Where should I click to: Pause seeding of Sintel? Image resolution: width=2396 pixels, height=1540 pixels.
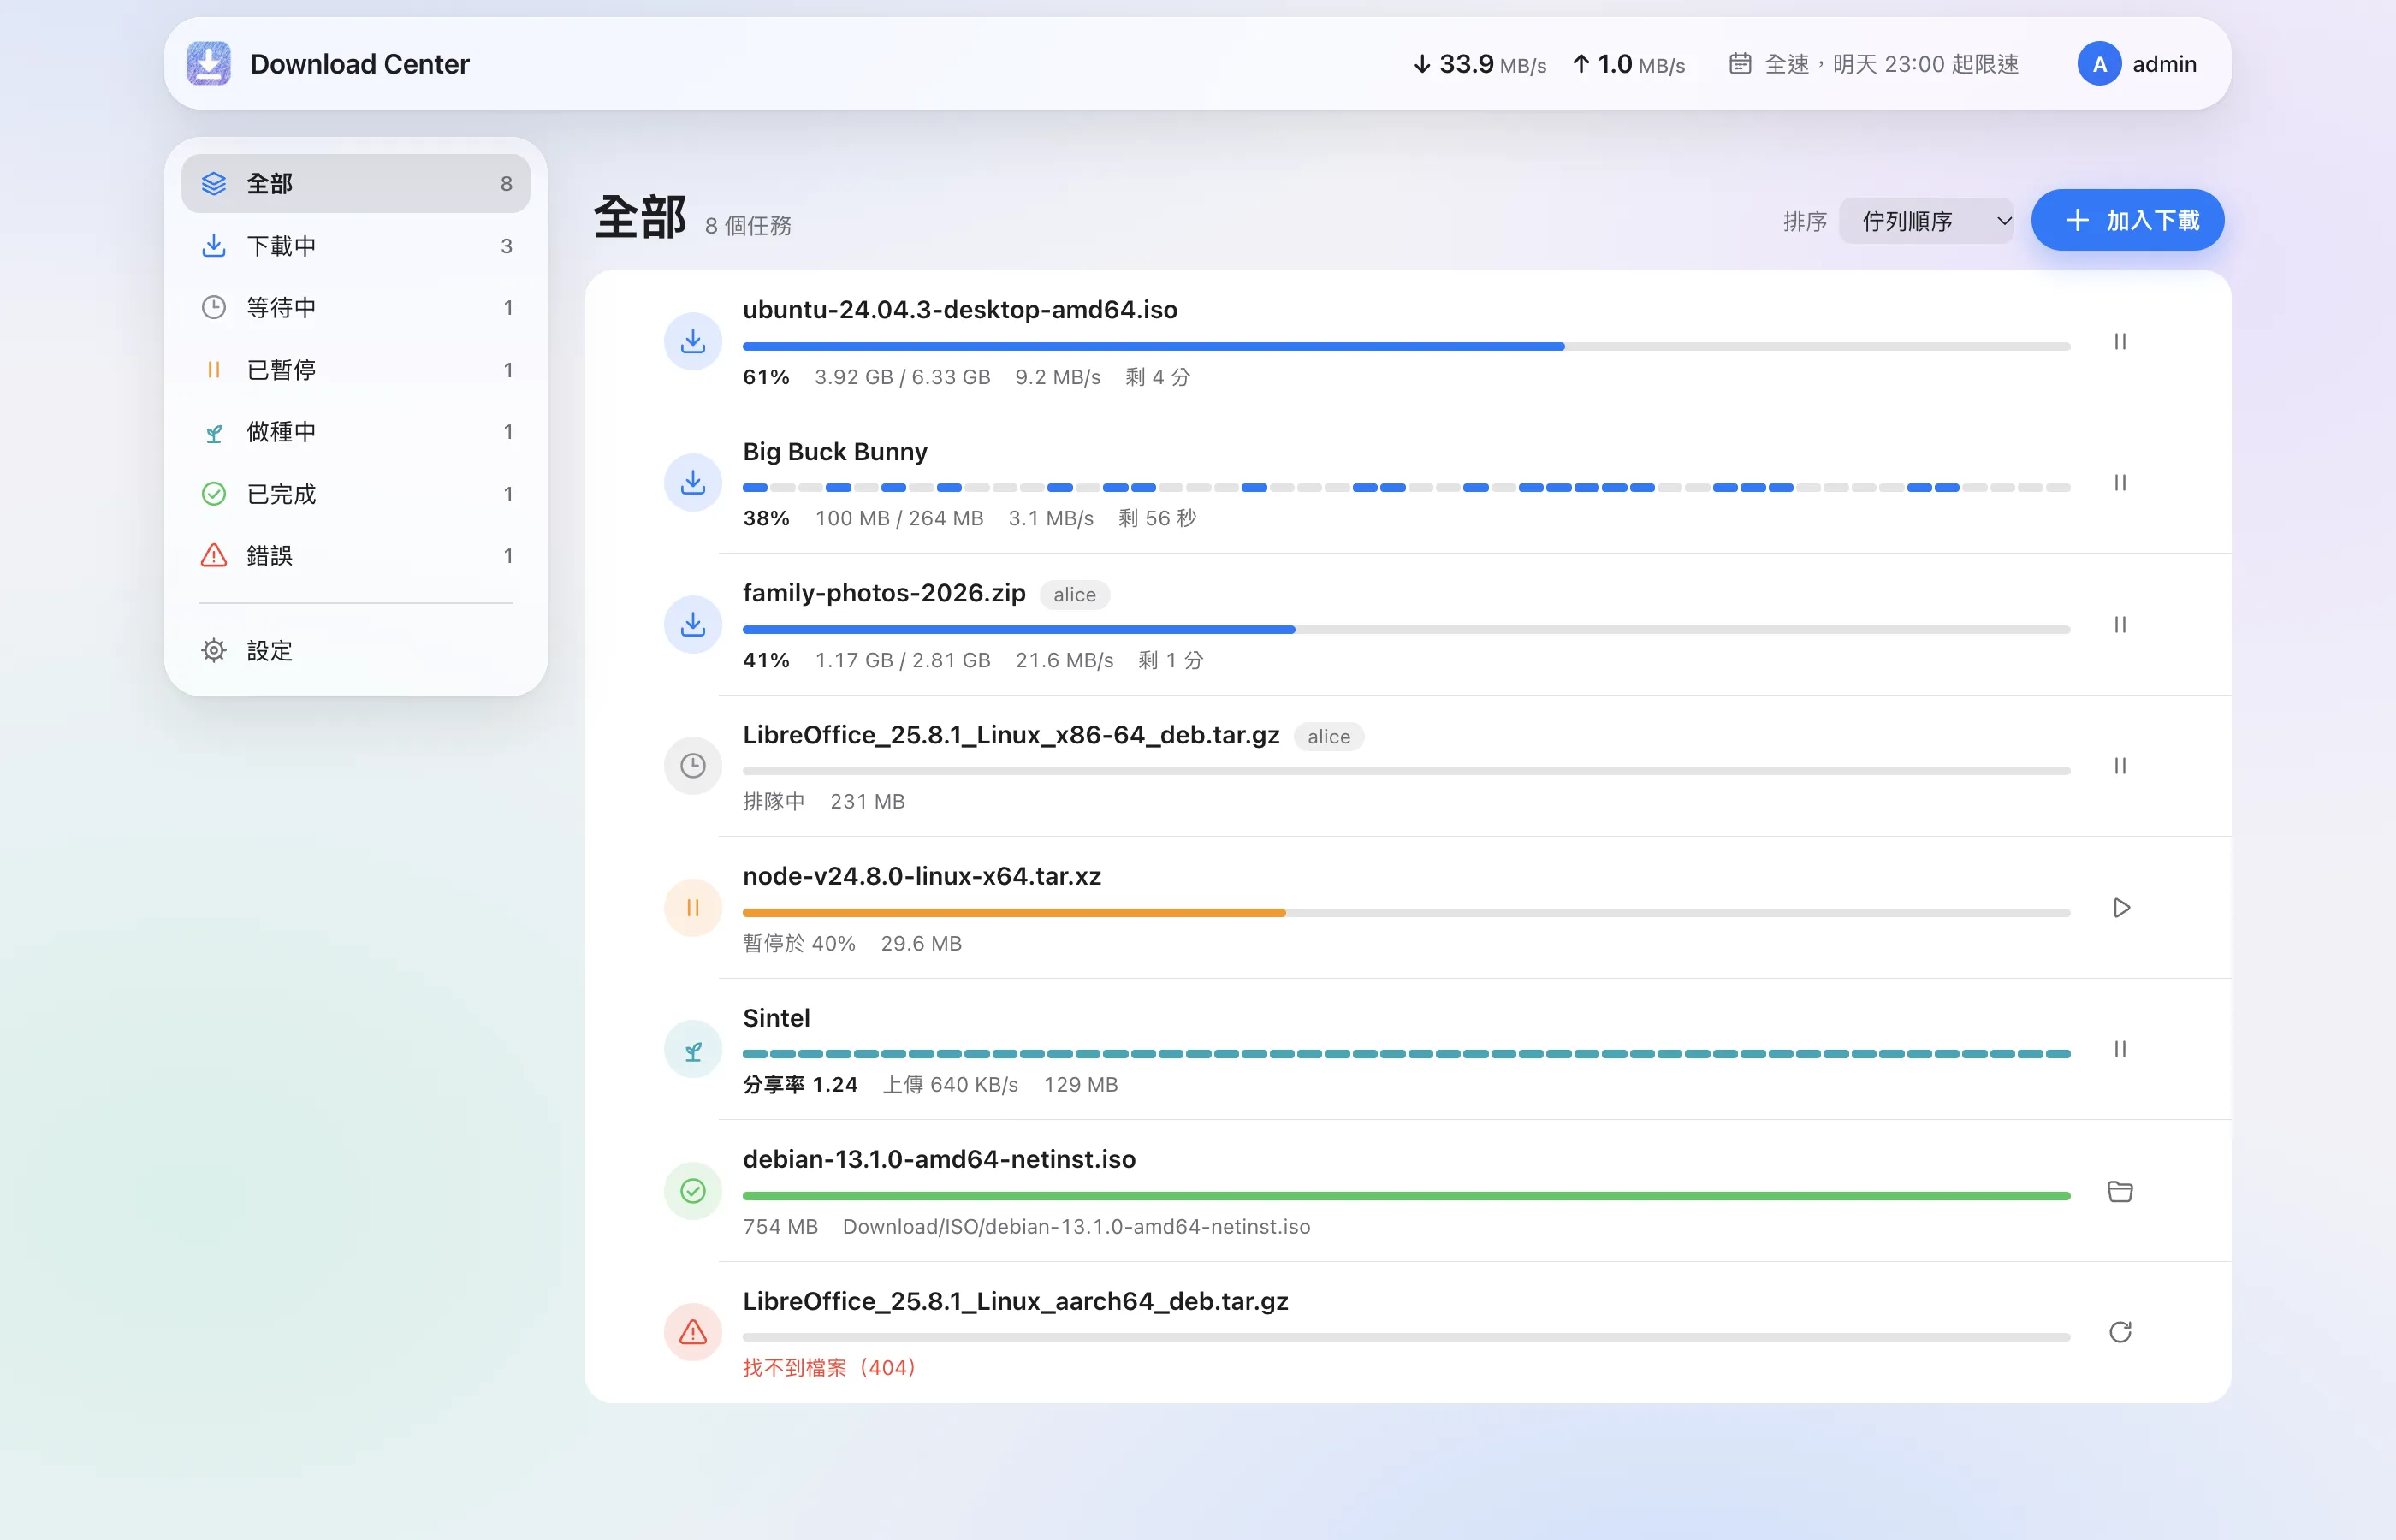2119,1049
